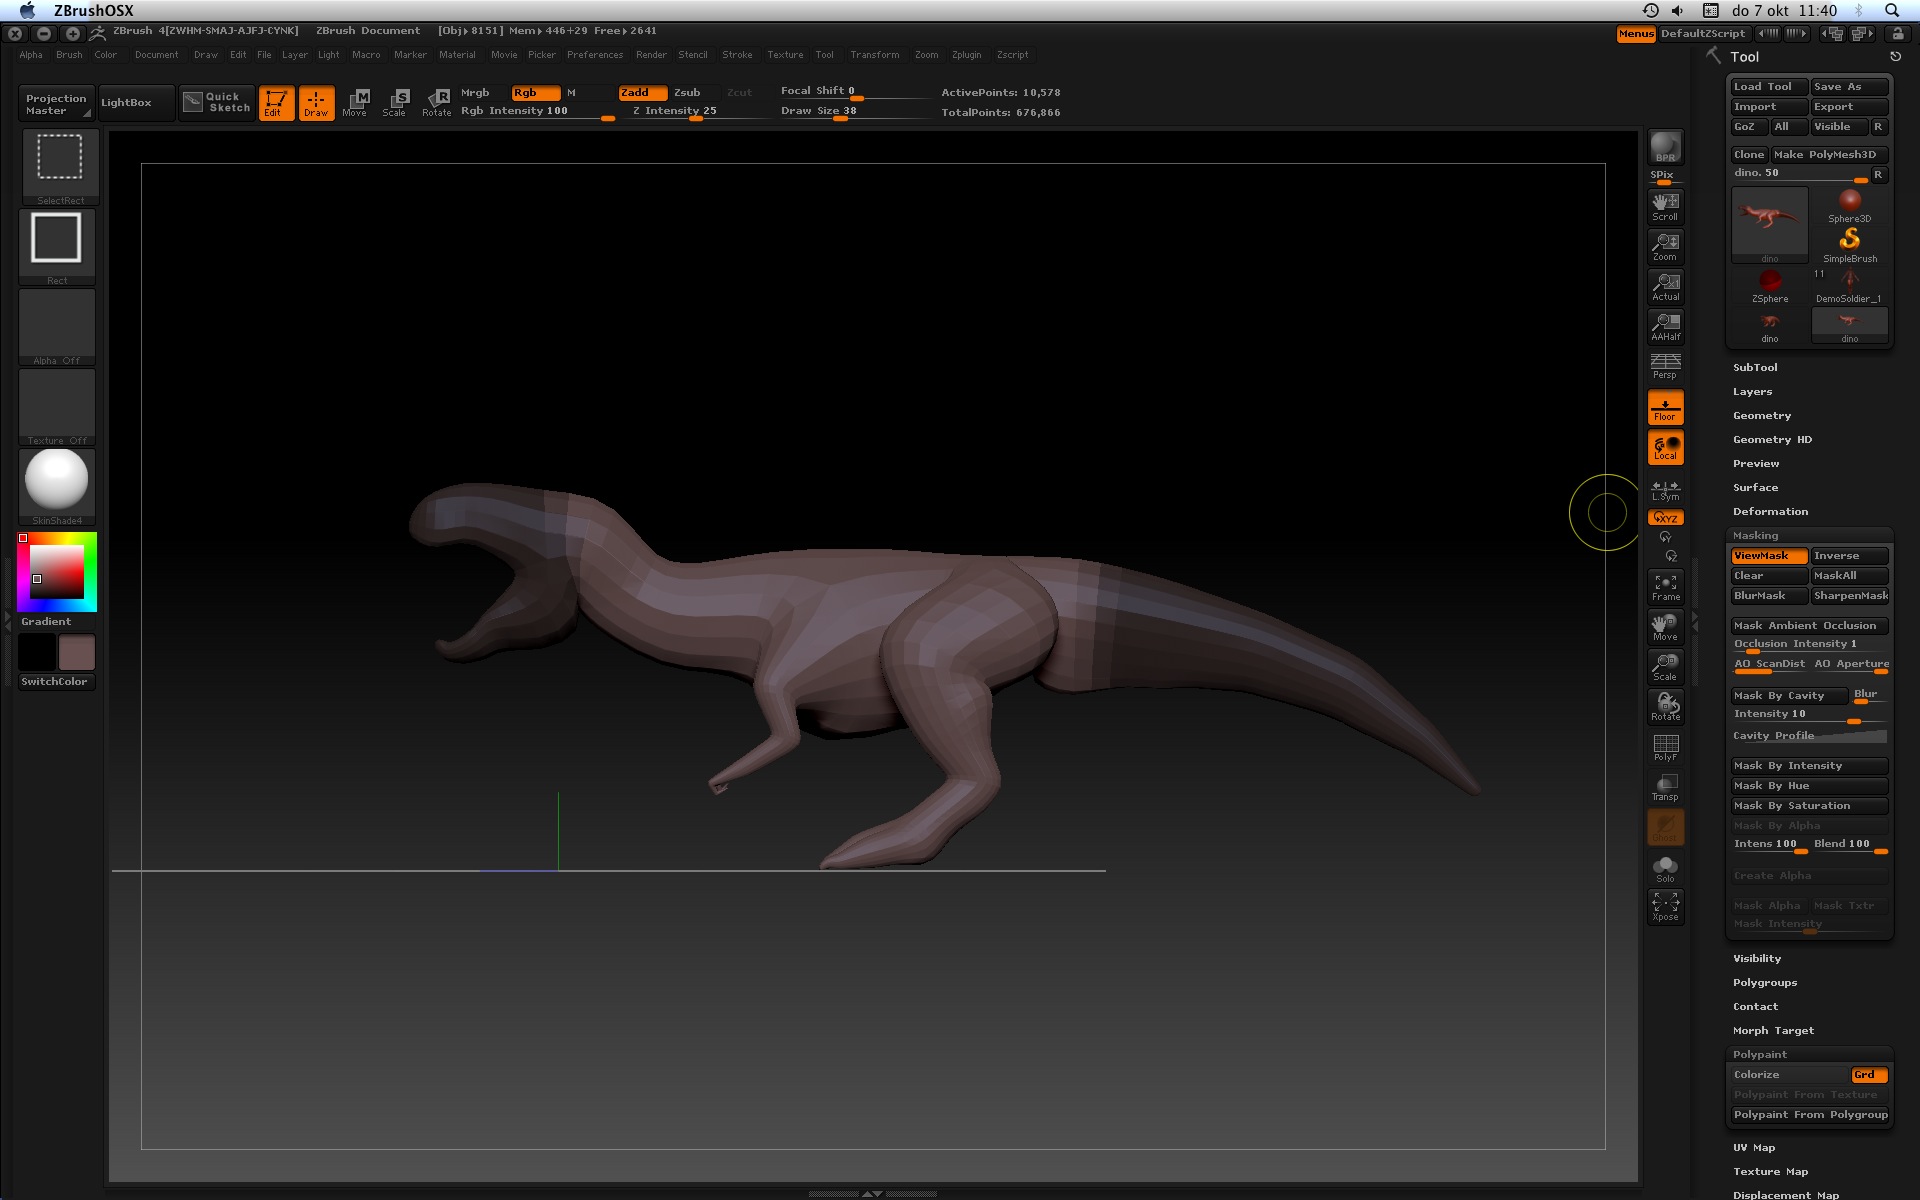Viewport: 1920px width, 1200px height.
Task: Open the Preferences menu
Action: pyautogui.click(x=595, y=55)
